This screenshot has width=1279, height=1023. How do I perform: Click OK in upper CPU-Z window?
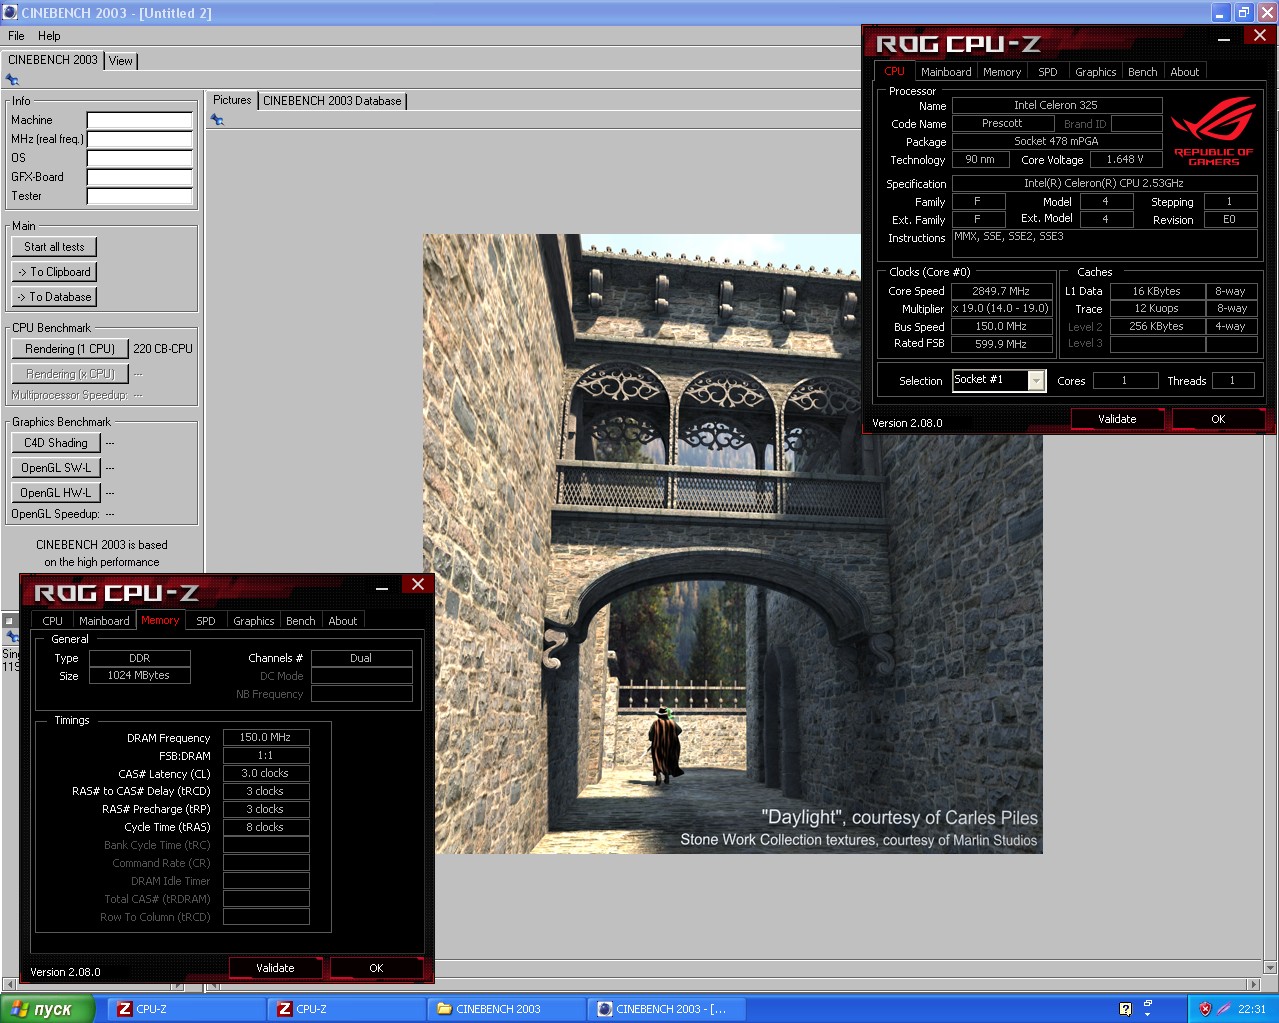tap(1218, 419)
